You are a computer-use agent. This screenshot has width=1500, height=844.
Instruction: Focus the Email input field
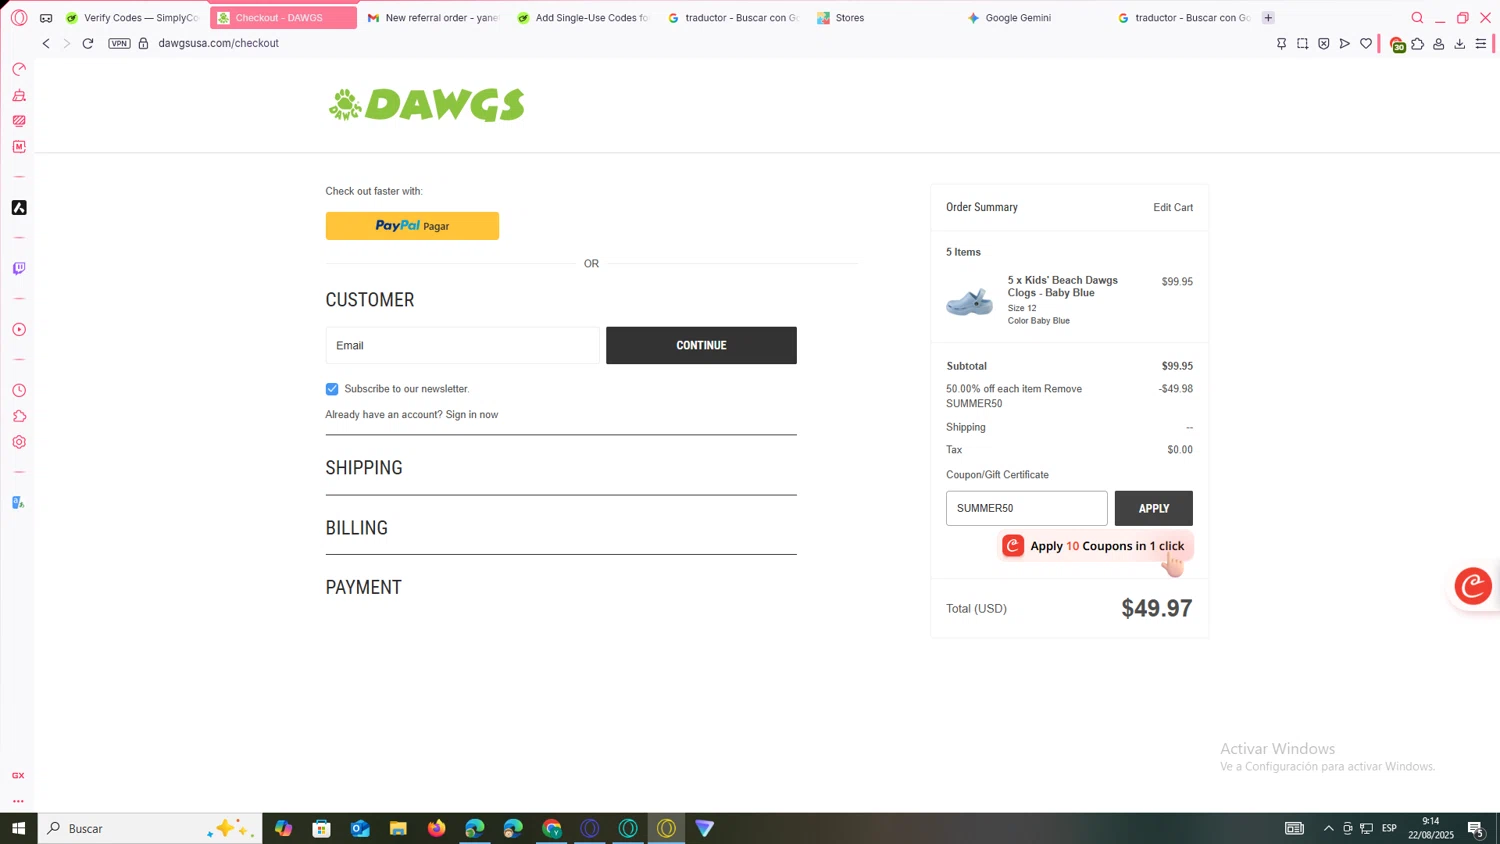click(462, 345)
